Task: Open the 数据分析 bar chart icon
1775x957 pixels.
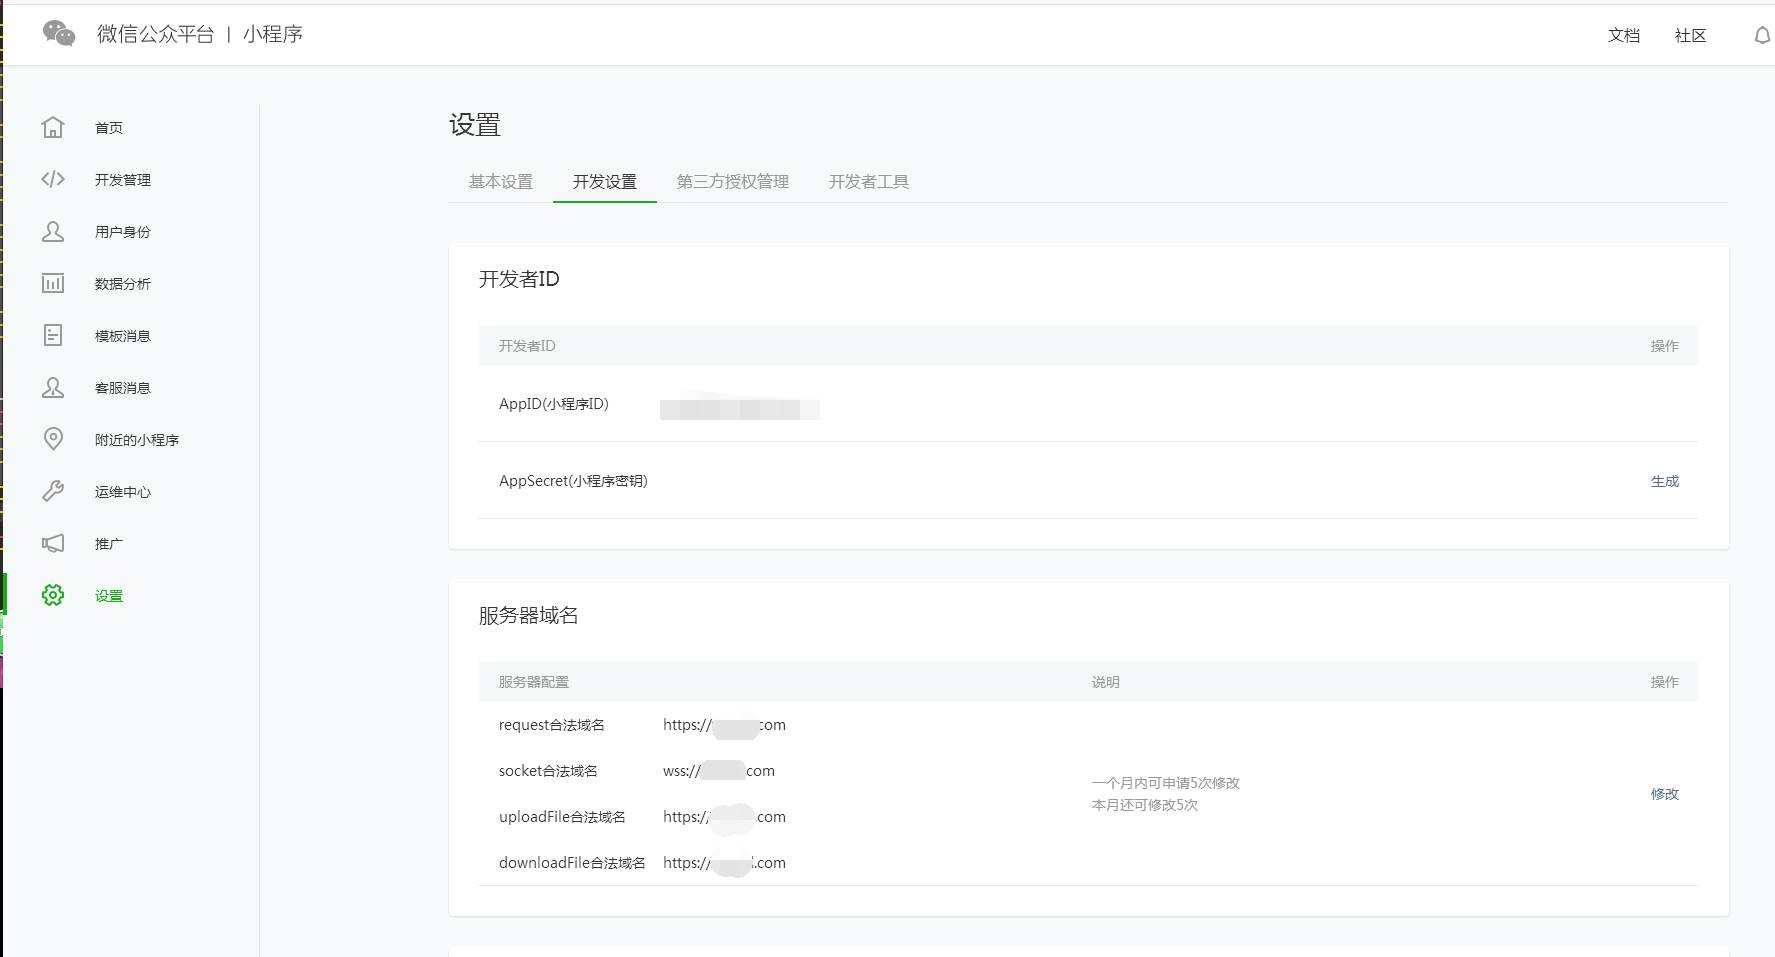Action: click(x=53, y=284)
